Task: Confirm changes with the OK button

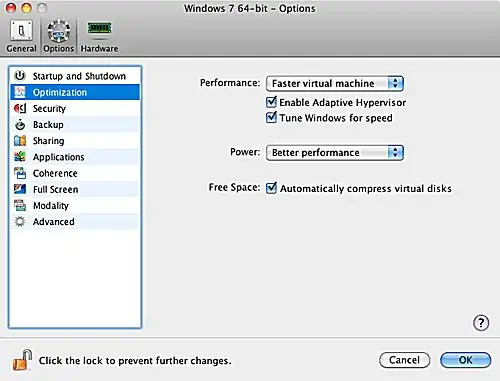Action: pos(465,360)
